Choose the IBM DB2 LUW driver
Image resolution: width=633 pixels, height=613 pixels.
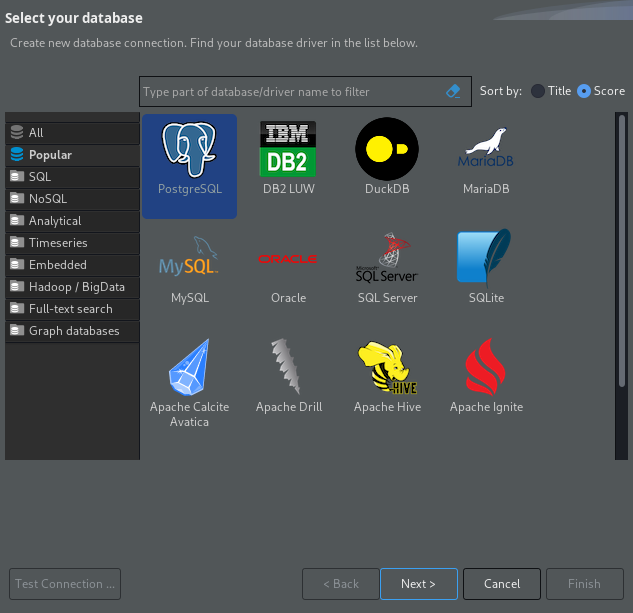[288, 158]
